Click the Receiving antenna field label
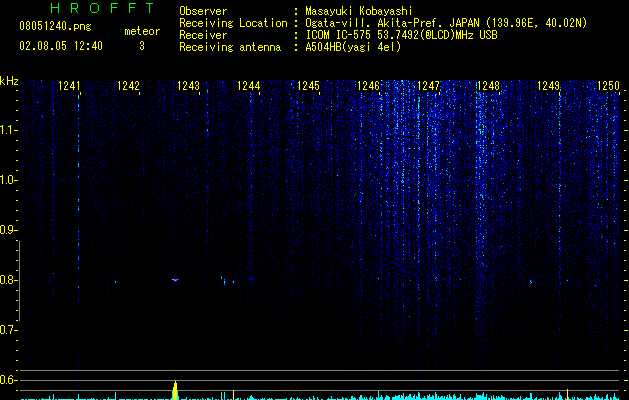Viewport: 629px width, 400px height. pyautogui.click(x=230, y=47)
